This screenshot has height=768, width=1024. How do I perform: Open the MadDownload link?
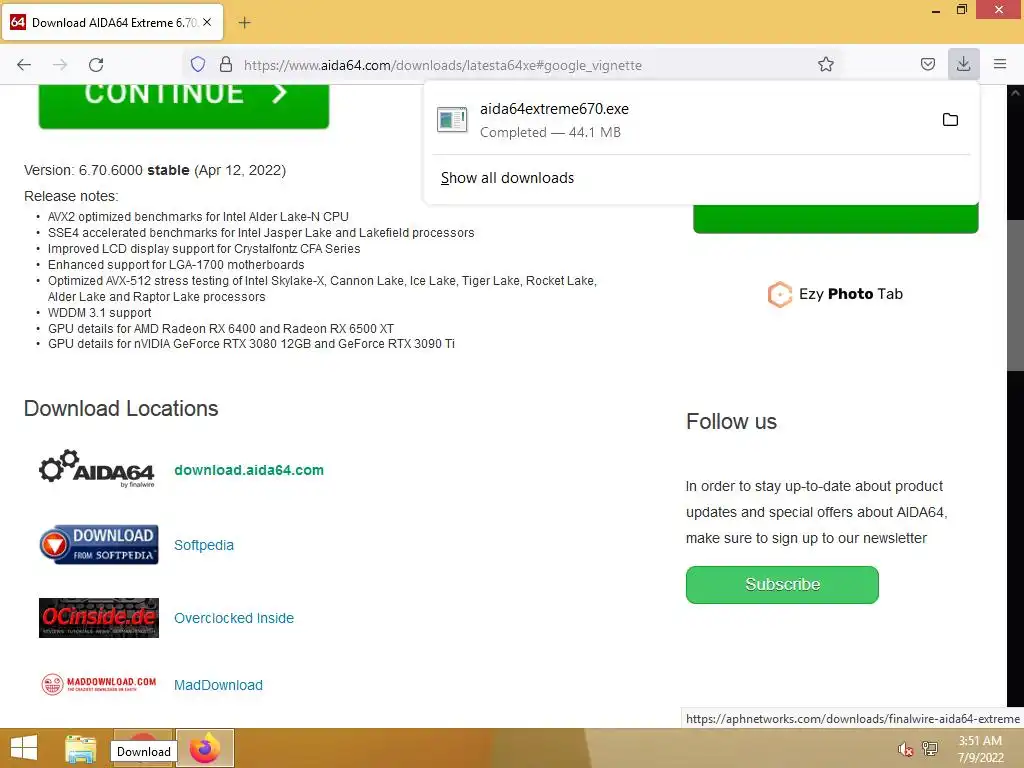point(218,685)
